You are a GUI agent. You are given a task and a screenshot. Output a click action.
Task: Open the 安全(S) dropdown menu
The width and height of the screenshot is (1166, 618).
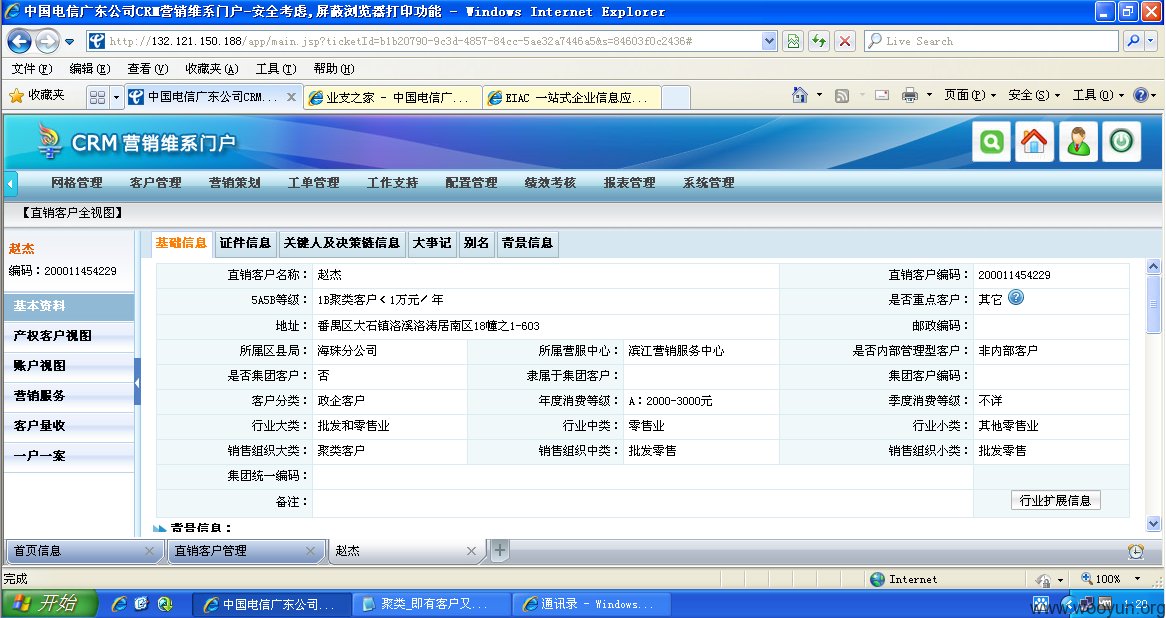point(1034,95)
